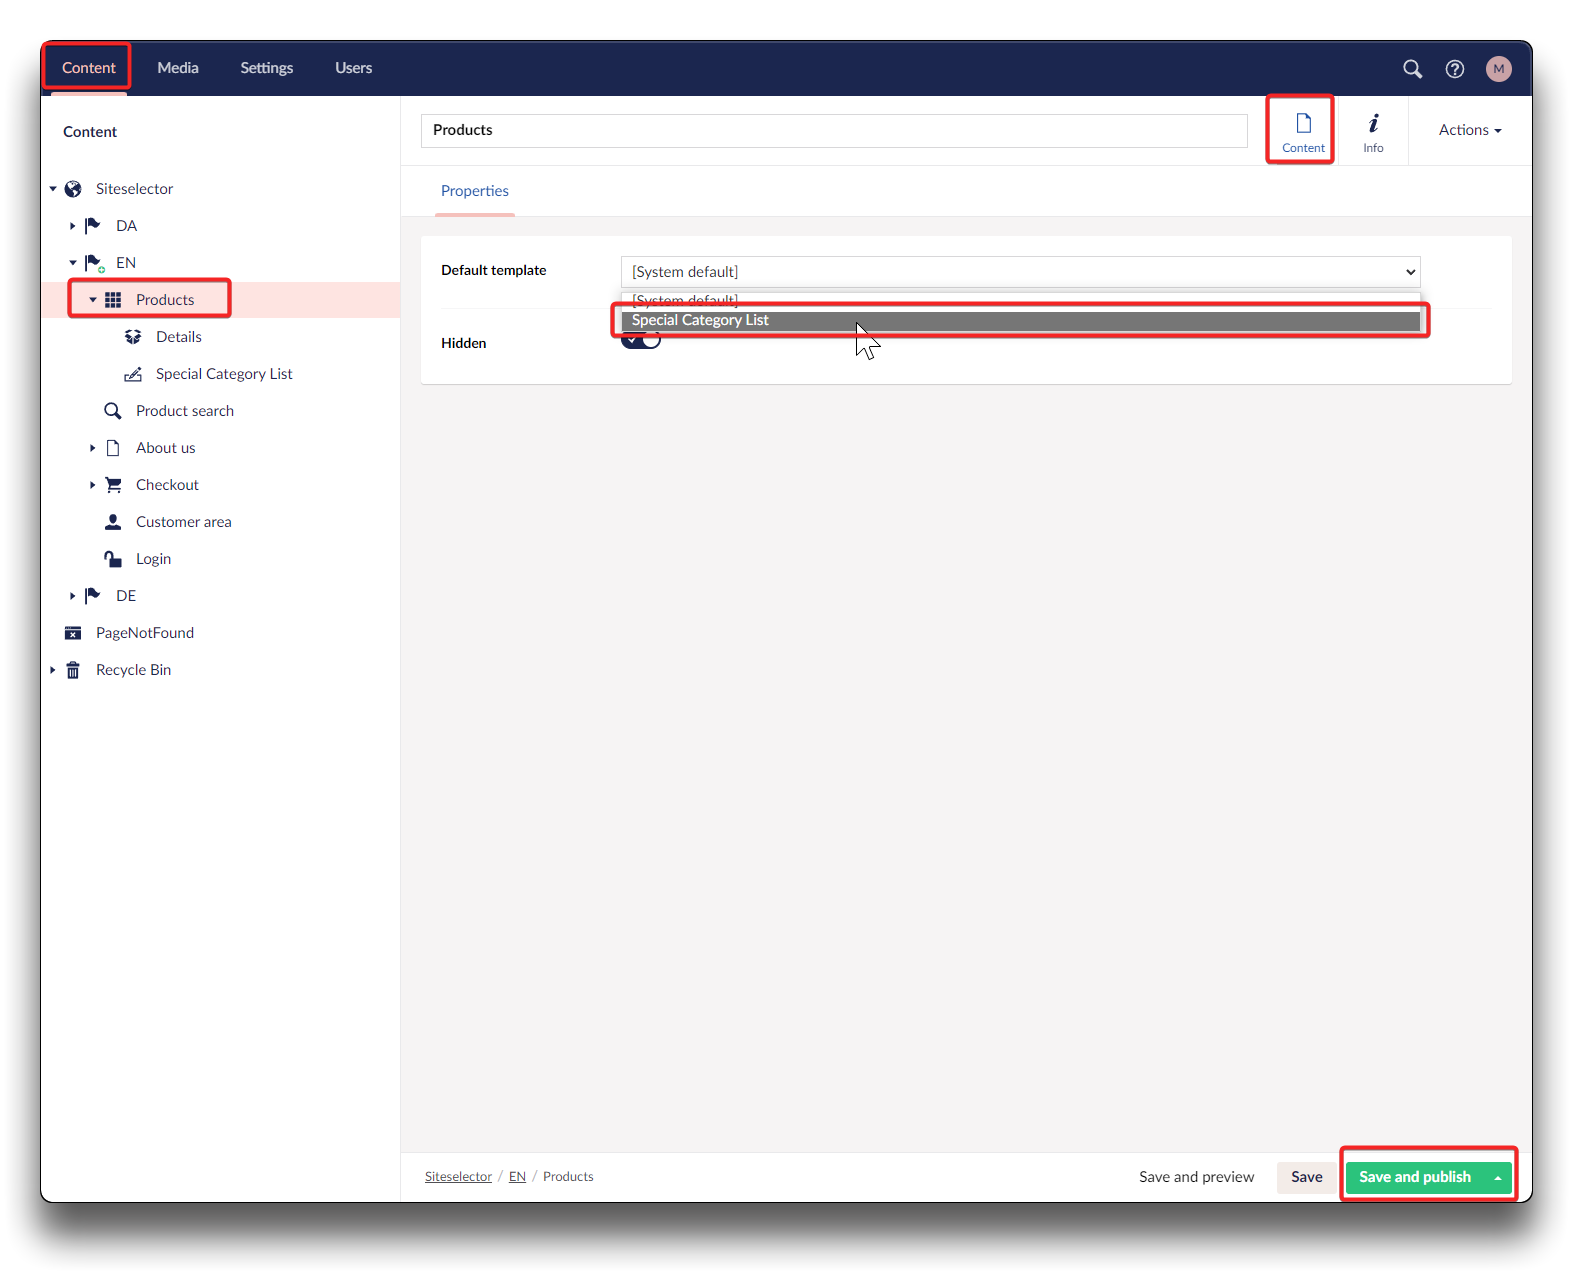Screen dimensions: 1573x1275
Task: Open the help question mark icon
Action: pyautogui.click(x=1455, y=69)
